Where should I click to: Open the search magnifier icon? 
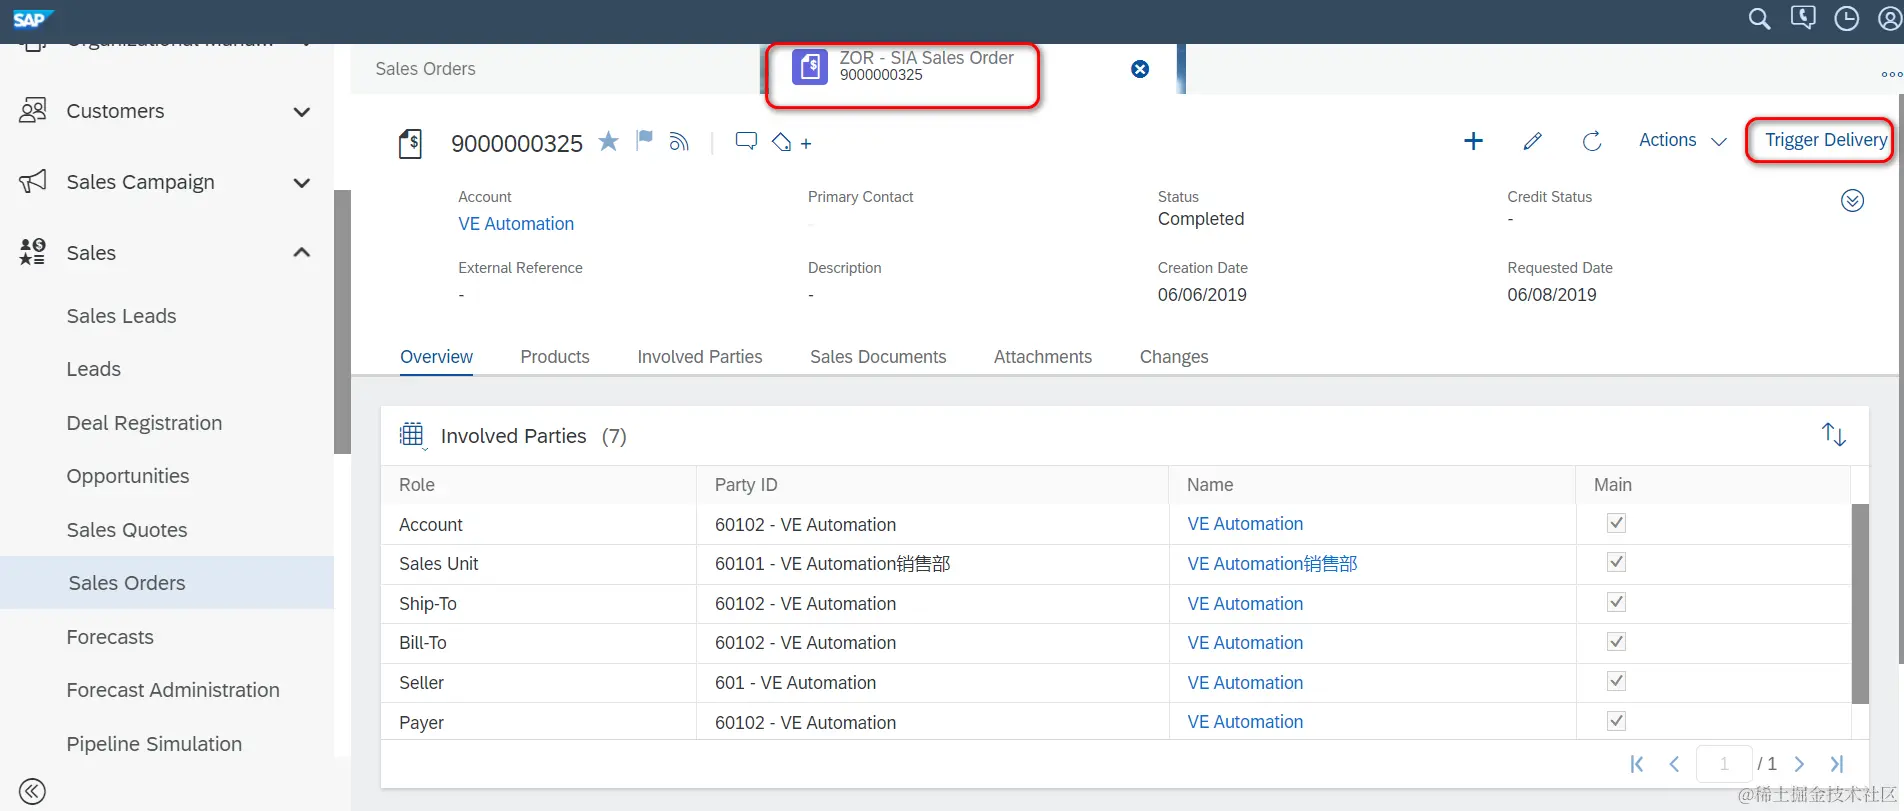point(1759,19)
